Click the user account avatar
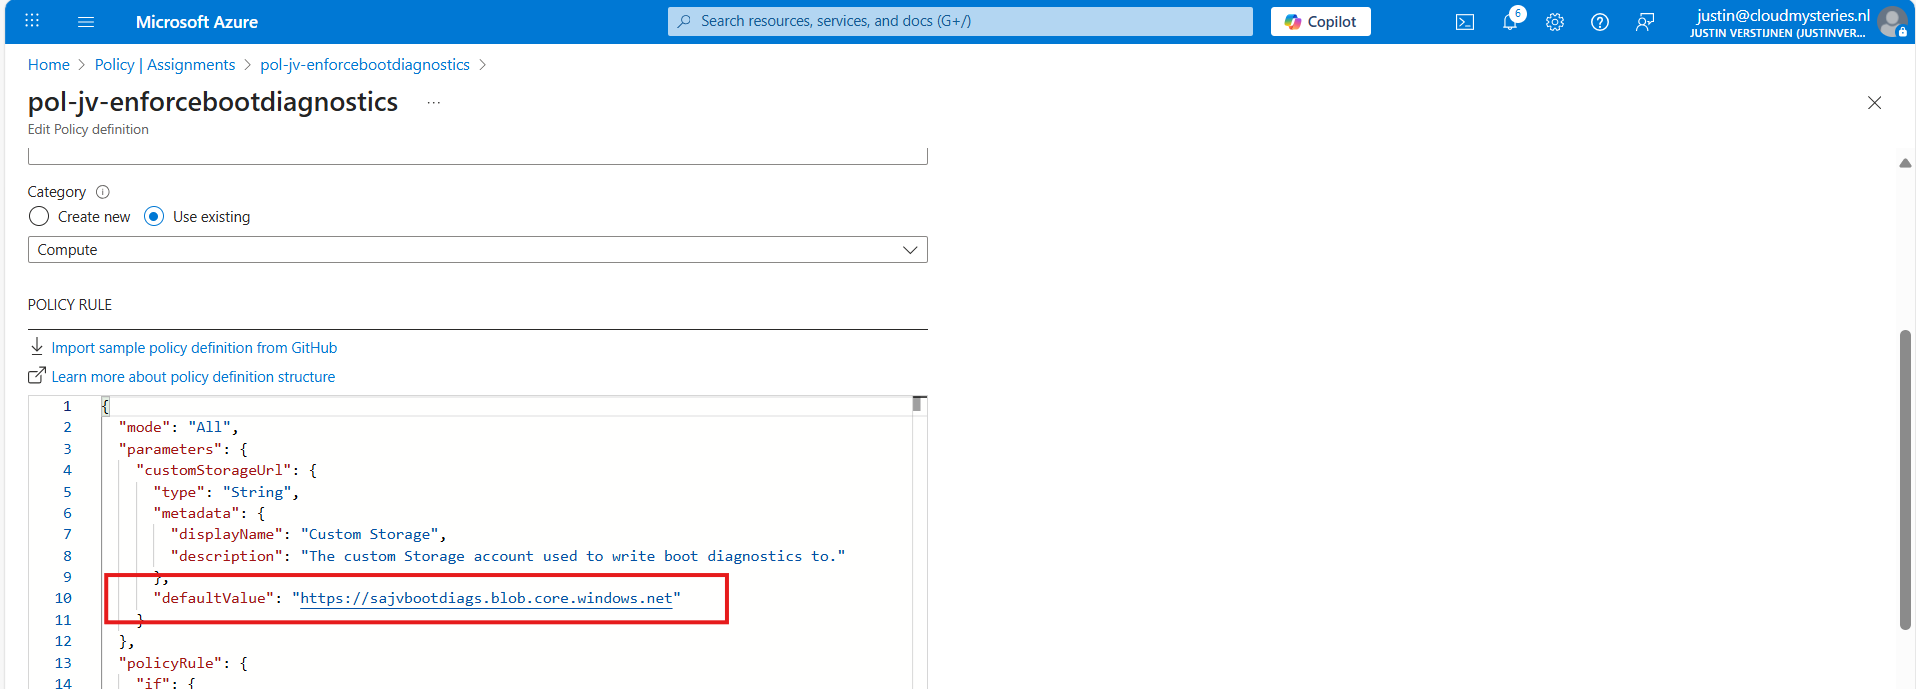The image size is (1916, 689). click(1891, 22)
